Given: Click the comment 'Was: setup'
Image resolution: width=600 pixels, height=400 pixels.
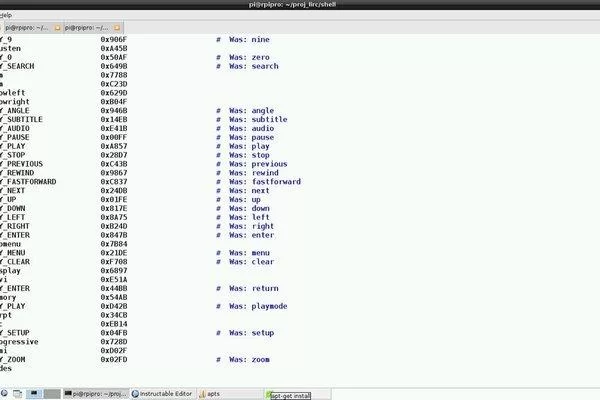Looking at the screenshot, I should coord(251,333).
